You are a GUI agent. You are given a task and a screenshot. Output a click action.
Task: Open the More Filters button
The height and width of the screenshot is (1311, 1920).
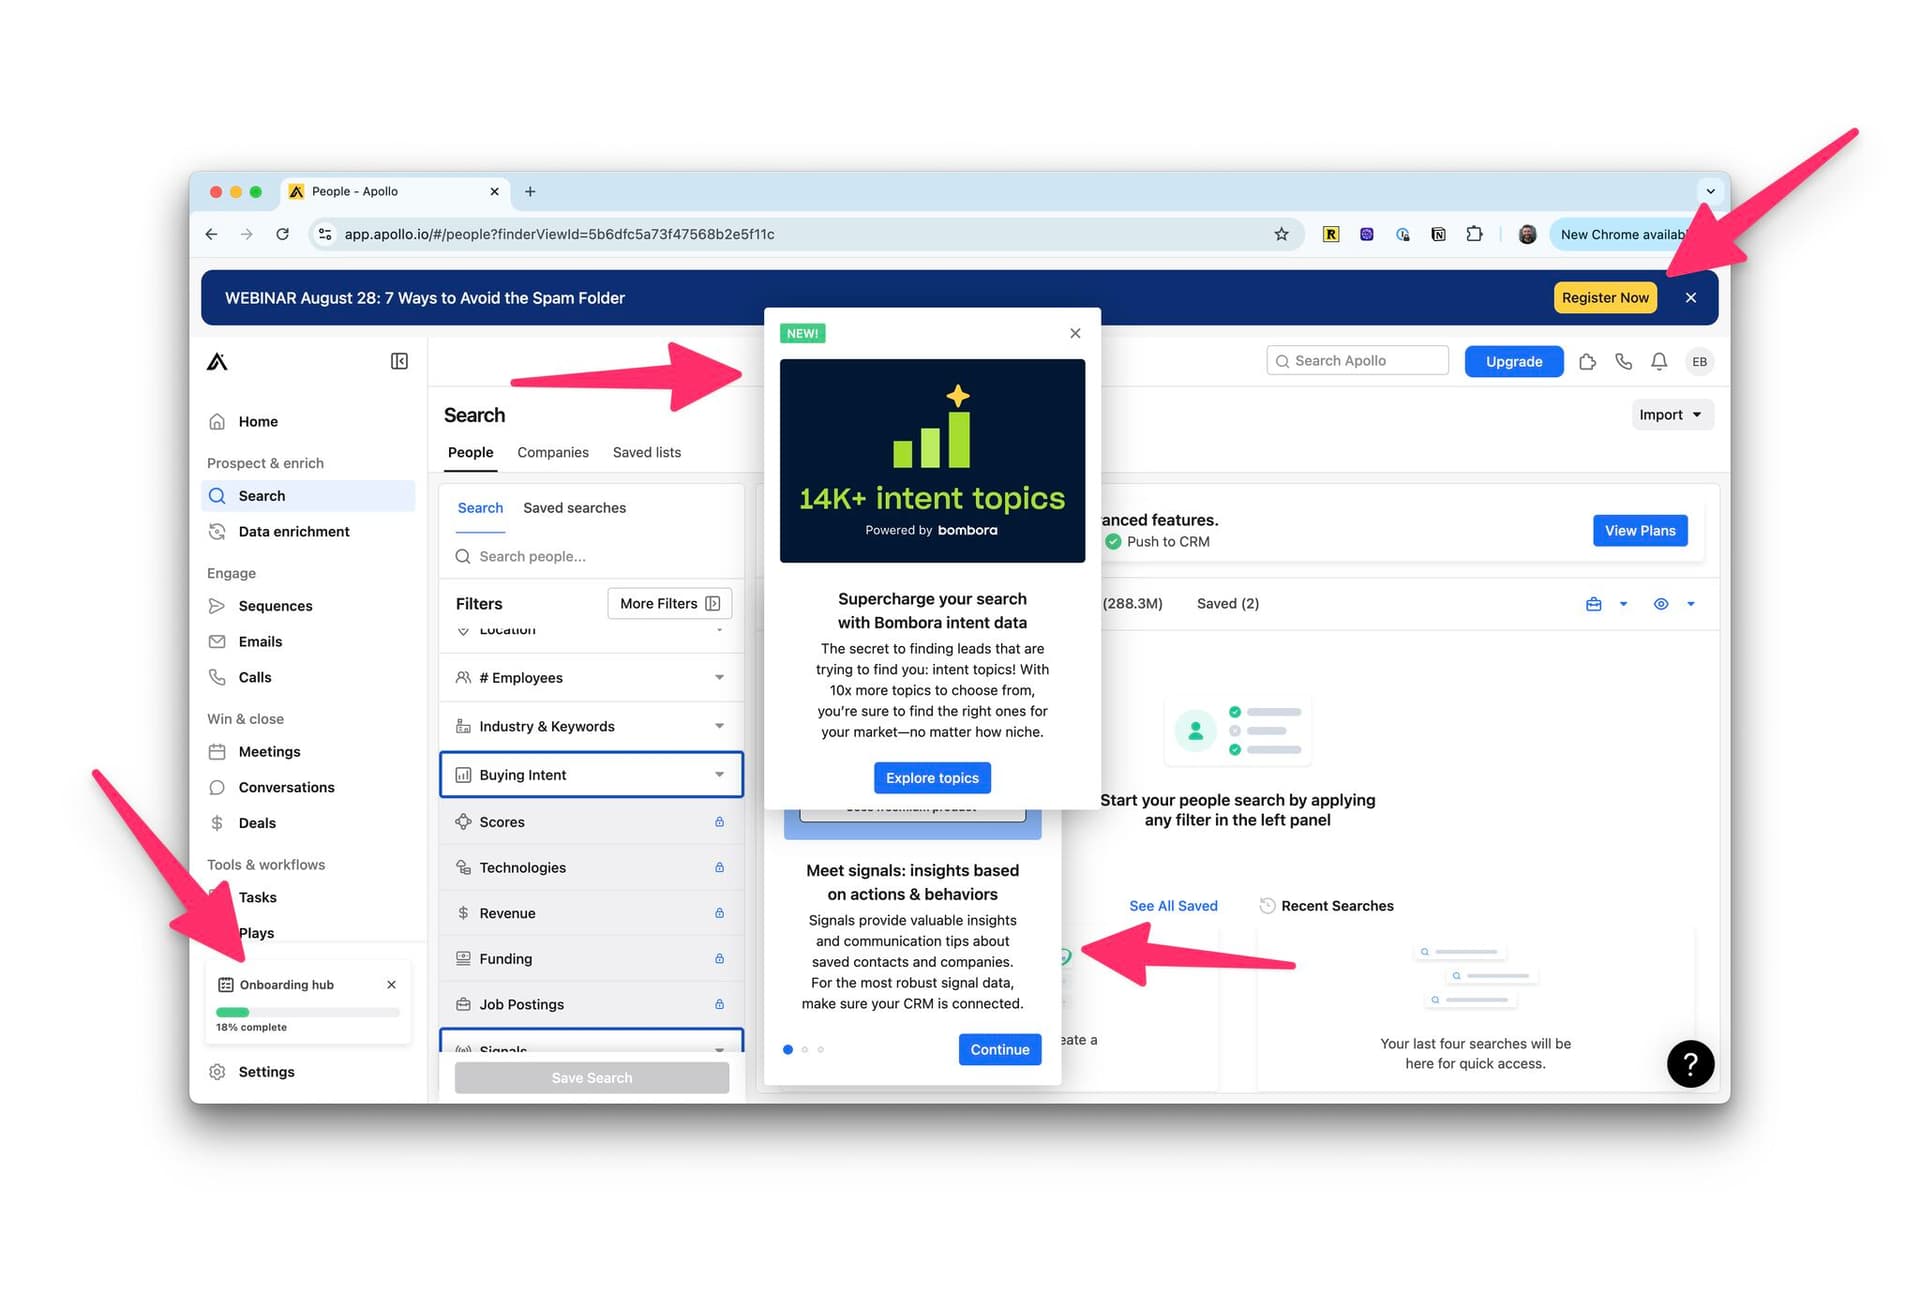(670, 604)
